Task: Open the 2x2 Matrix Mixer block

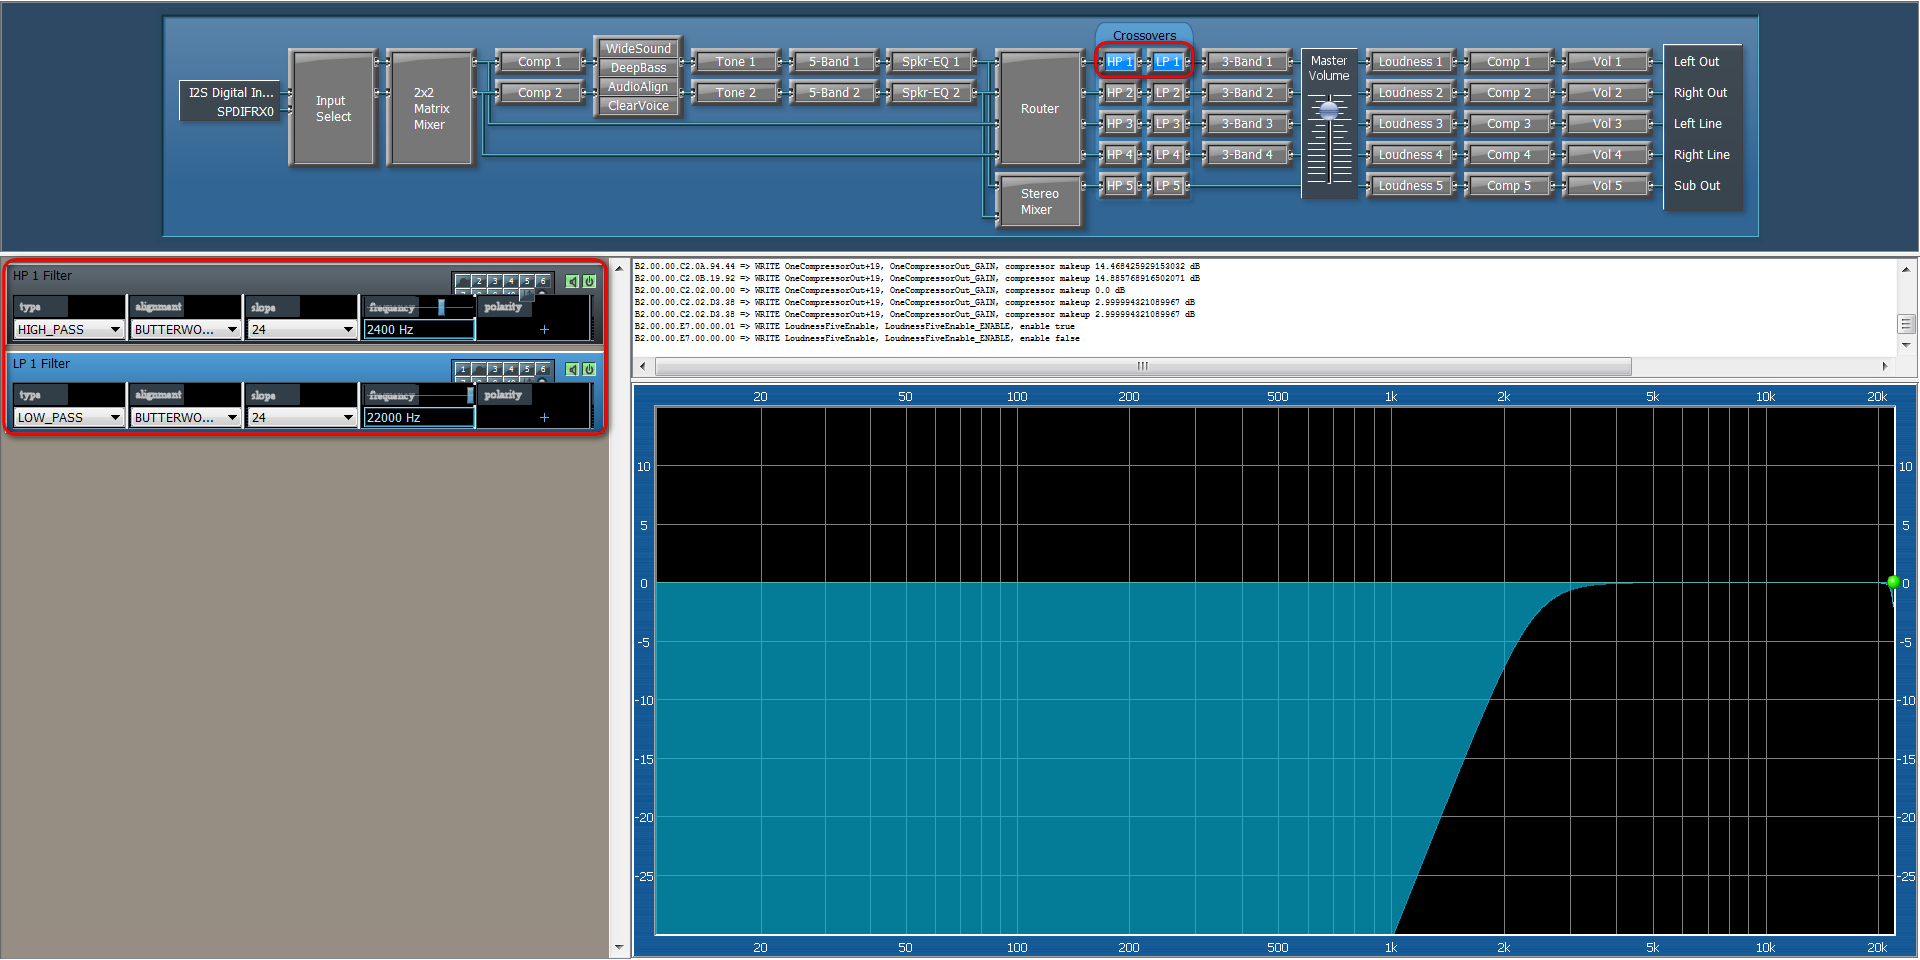Action: (x=431, y=108)
